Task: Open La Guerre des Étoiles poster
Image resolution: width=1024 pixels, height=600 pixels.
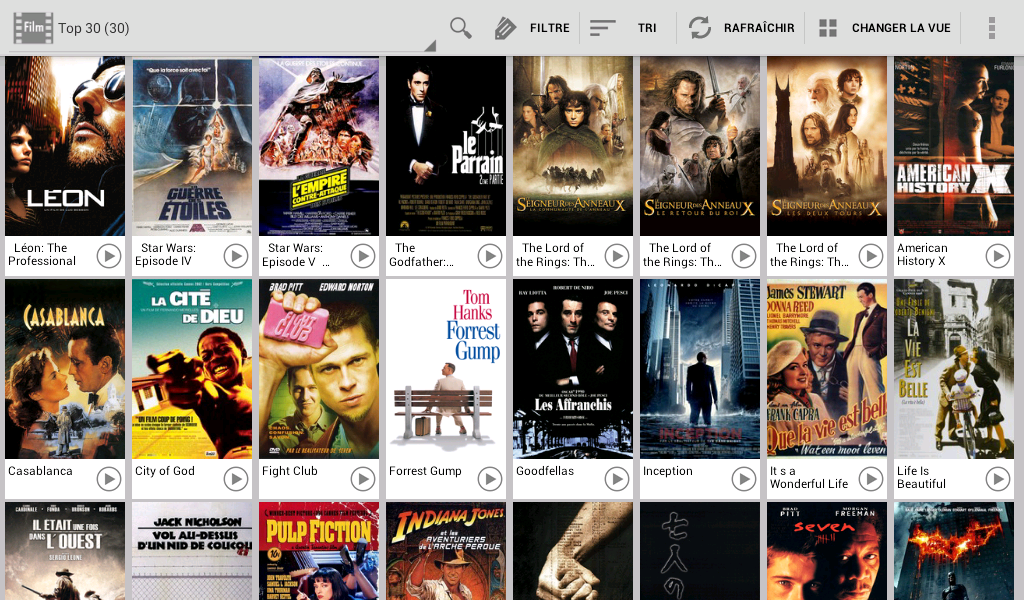Action: (x=192, y=146)
